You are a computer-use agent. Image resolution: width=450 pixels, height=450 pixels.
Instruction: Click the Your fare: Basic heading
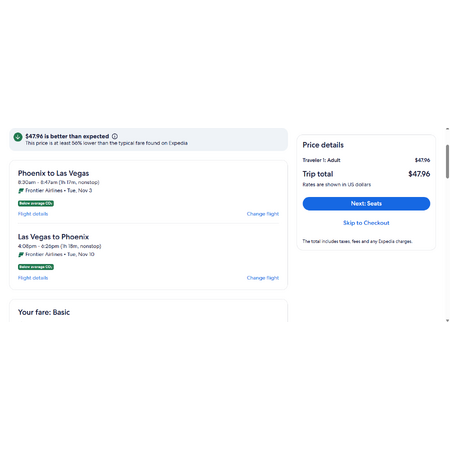tap(44, 312)
